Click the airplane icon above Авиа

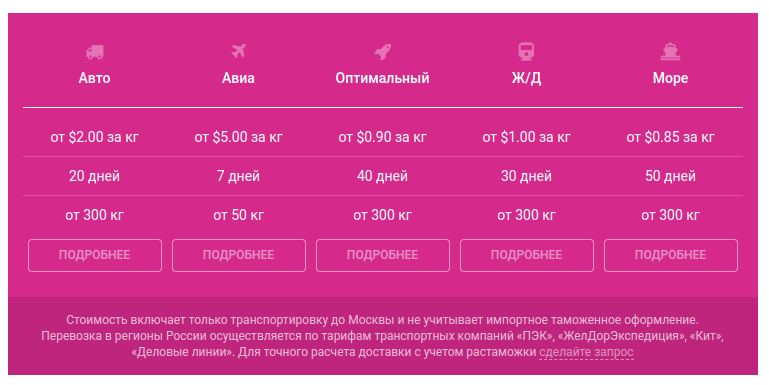click(238, 51)
